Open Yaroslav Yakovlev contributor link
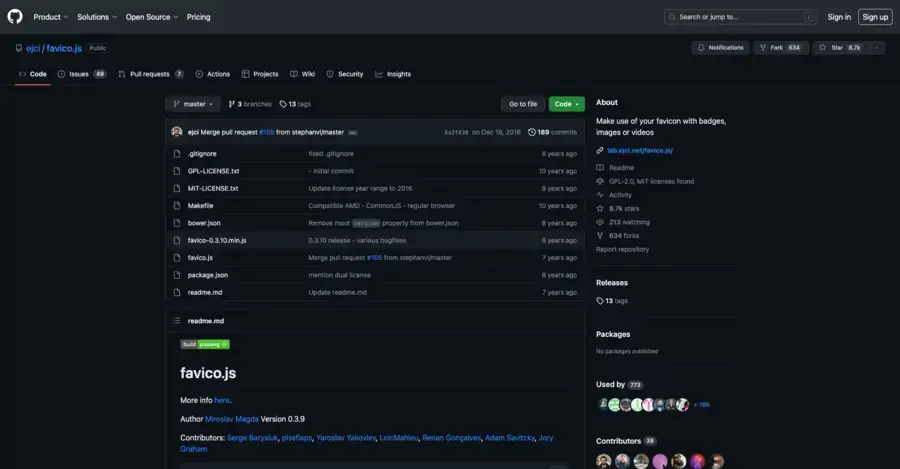This screenshot has height=469, width=900. 346,437
